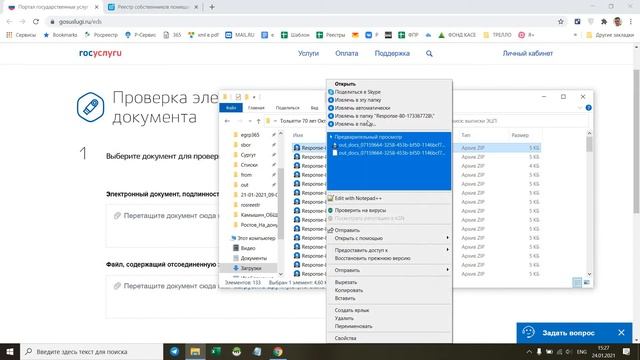Open Explorer recent locations dropdown
This screenshot has width=640, height=360.
pos(250,121)
